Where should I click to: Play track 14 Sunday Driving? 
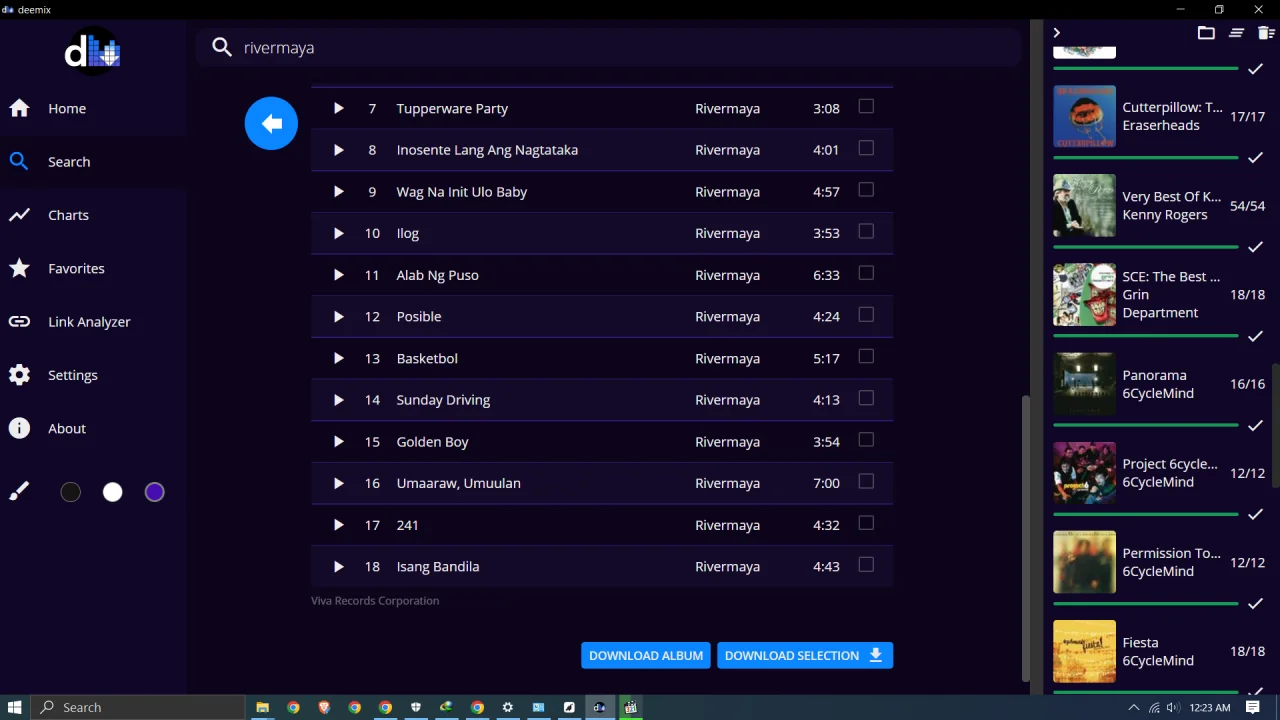(x=338, y=400)
